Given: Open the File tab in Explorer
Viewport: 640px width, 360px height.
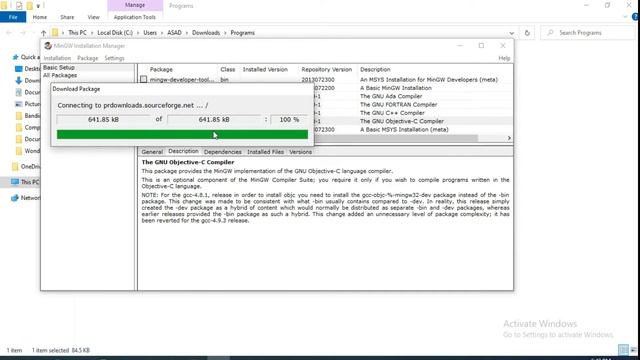Looking at the screenshot, I should pos(13,17).
